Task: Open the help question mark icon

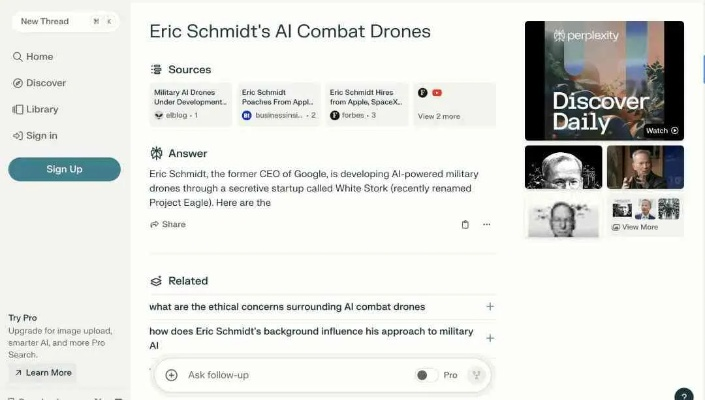Action: 683,395
